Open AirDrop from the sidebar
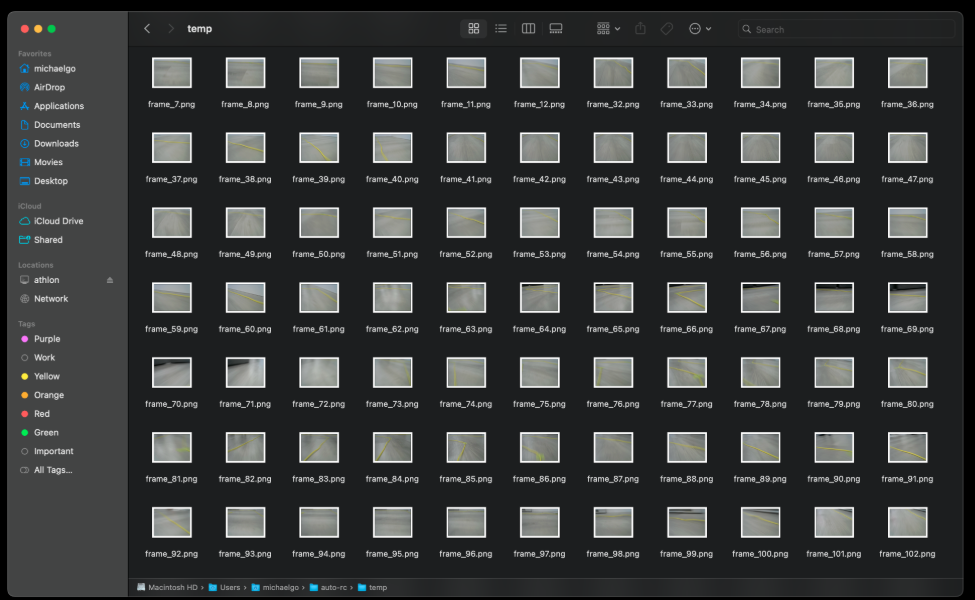This screenshot has width=975, height=600. tap(49, 87)
